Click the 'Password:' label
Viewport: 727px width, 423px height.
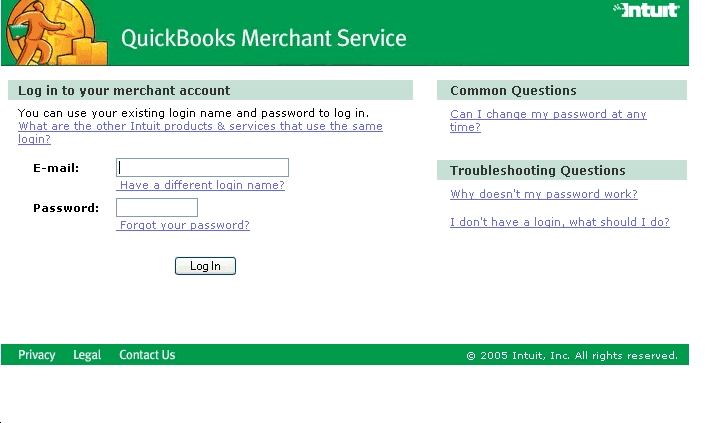coord(66,208)
